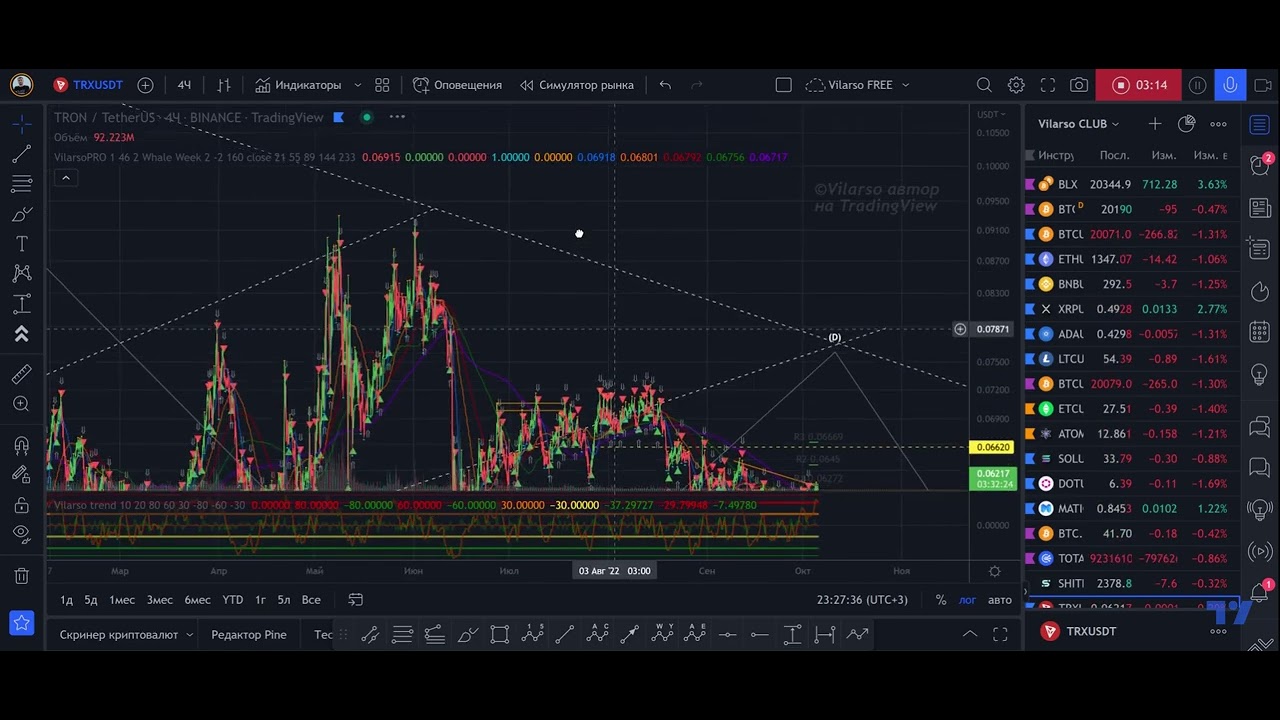Undo the last chart action
The height and width of the screenshot is (720, 1280).
[665, 85]
